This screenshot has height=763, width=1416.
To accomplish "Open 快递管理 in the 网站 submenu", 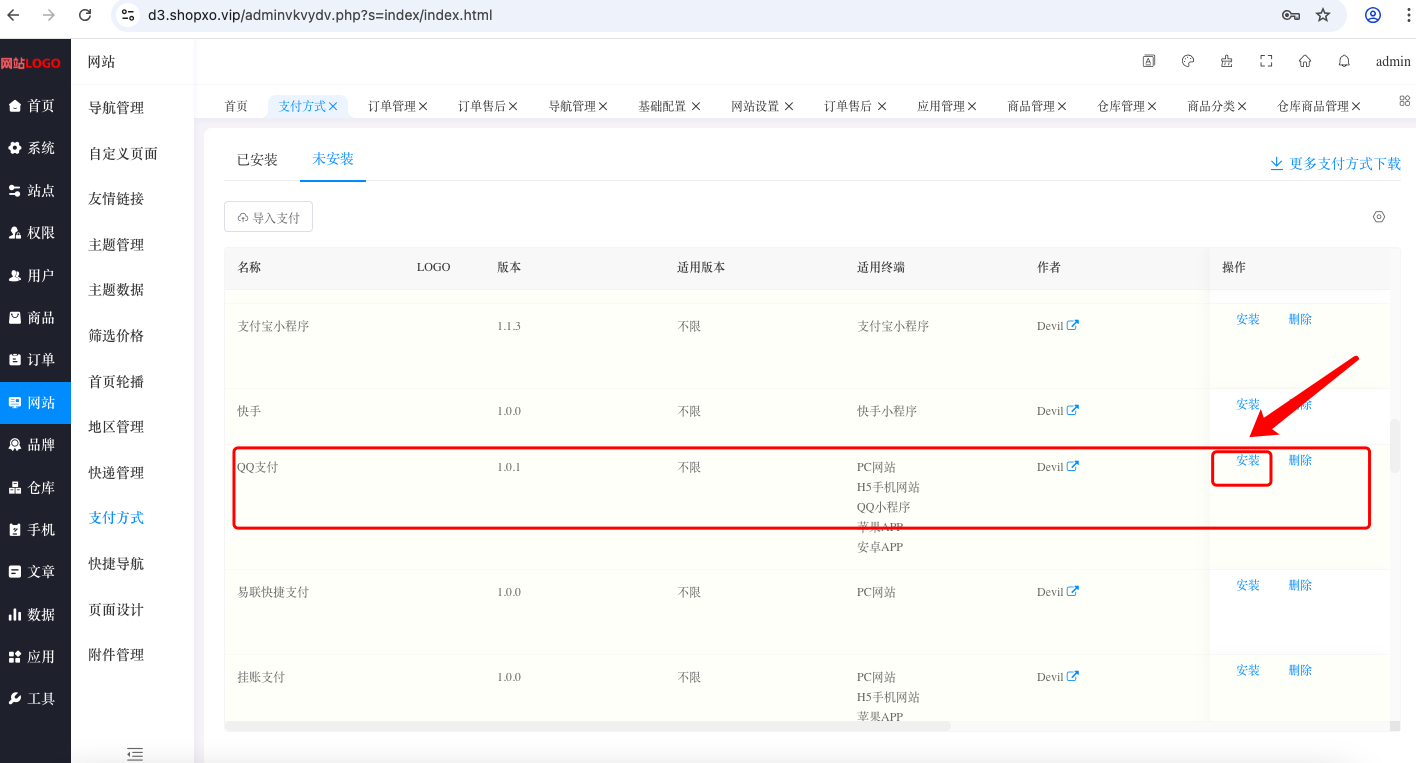I will pos(116,473).
